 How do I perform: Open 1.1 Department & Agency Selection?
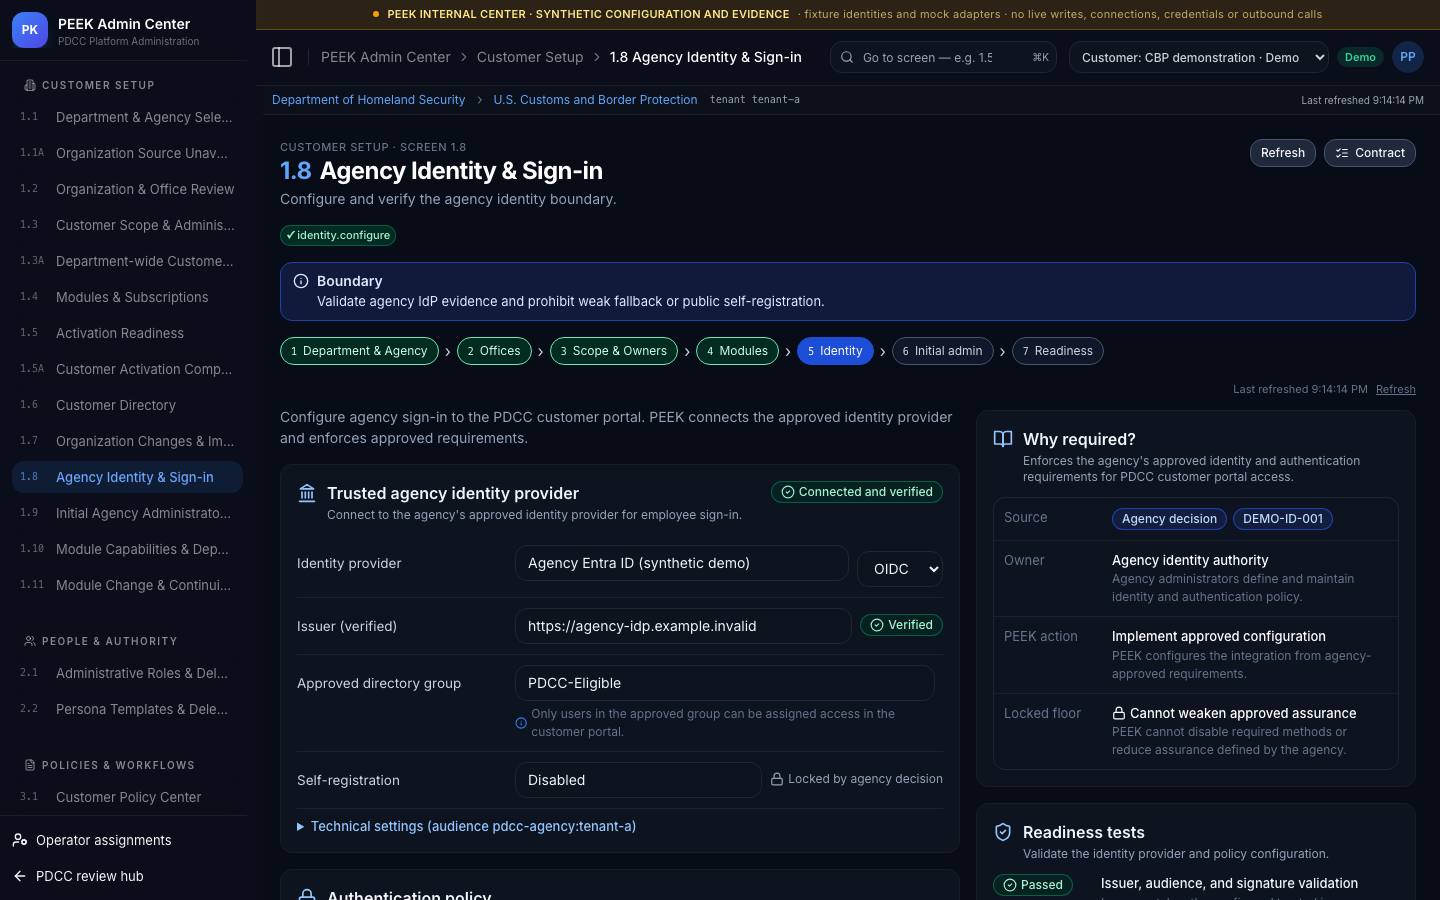point(127,117)
